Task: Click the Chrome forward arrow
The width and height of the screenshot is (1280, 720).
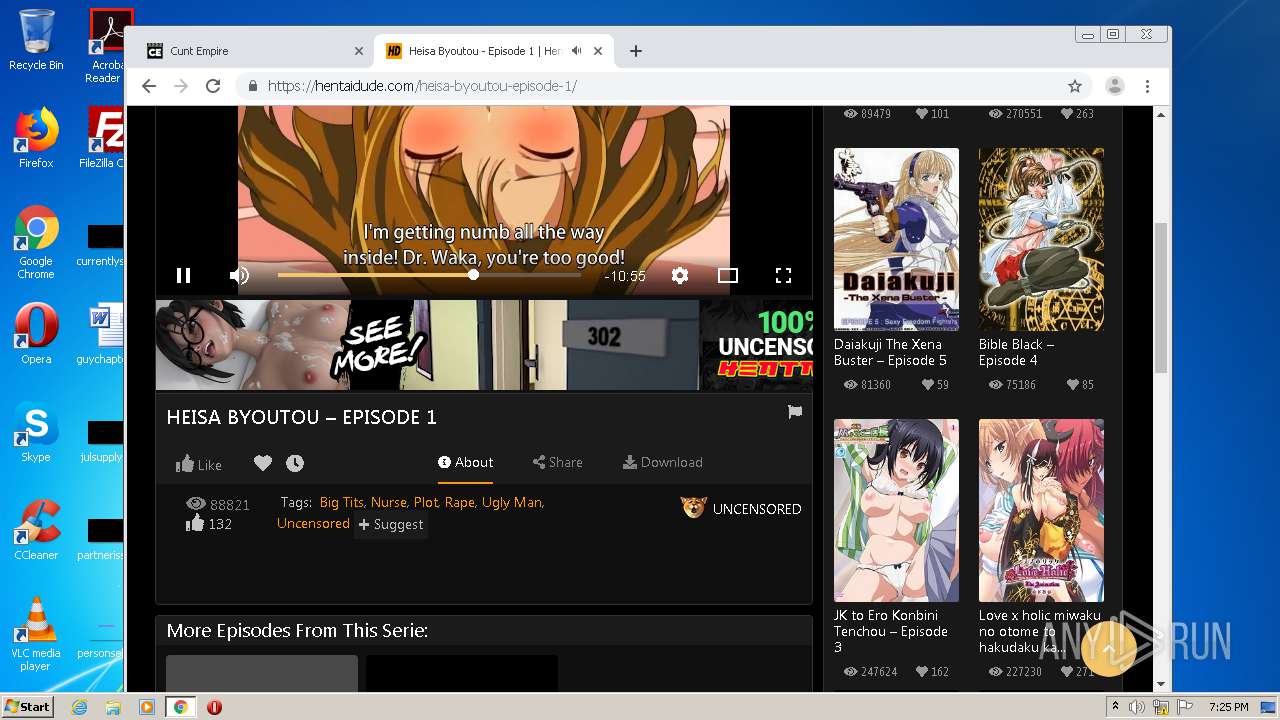Action: (x=181, y=86)
